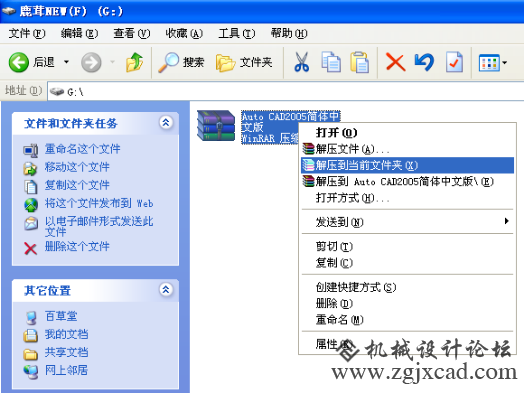
Task: Click the Cut scissors toolbar icon
Action: 302,62
